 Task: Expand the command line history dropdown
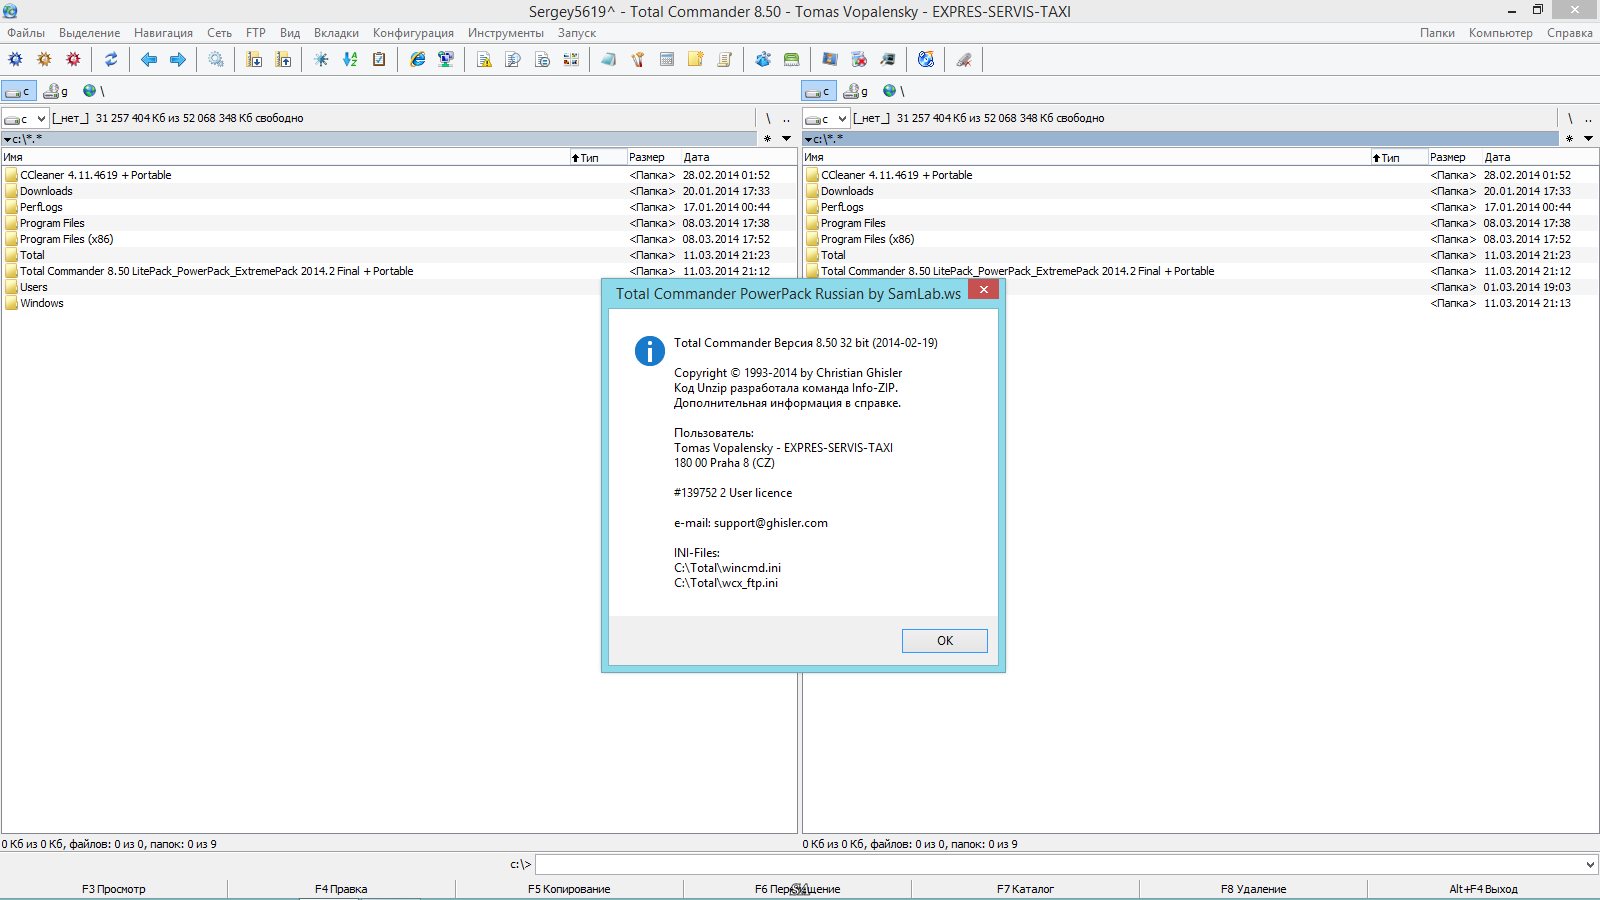click(x=1590, y=864)
